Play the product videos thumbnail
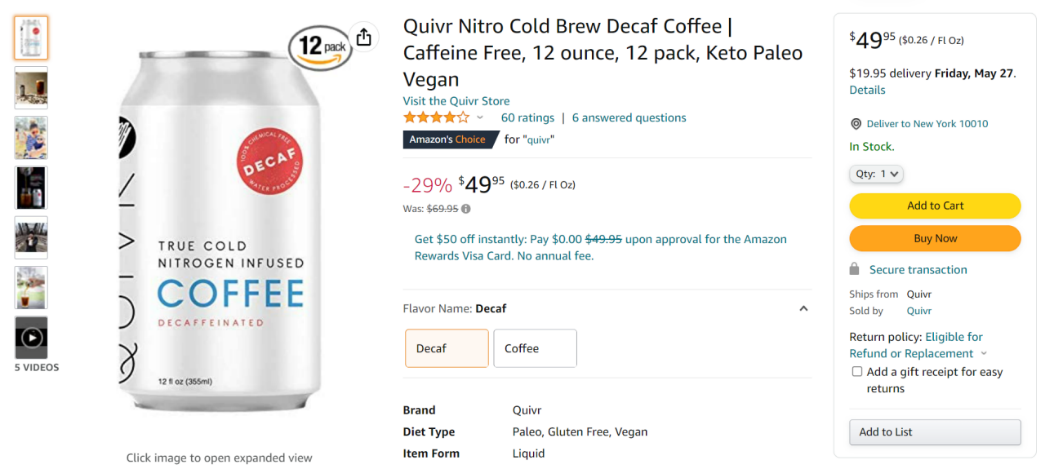The image size is (1045, 469). [31, 338]
